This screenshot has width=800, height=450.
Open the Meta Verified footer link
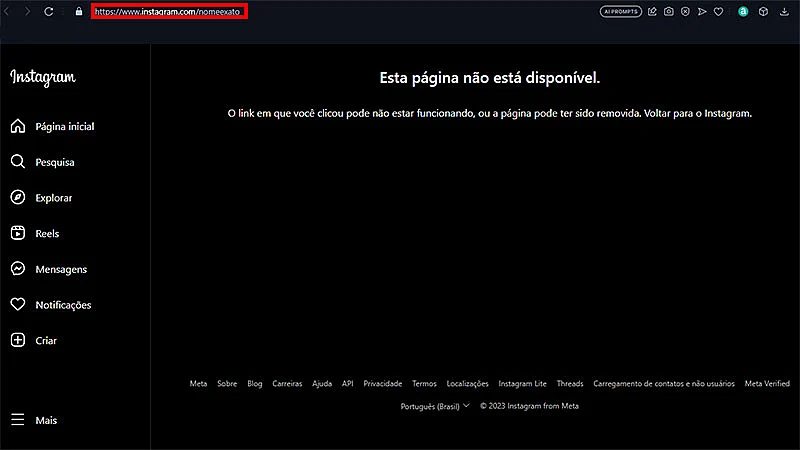[767, 383]
